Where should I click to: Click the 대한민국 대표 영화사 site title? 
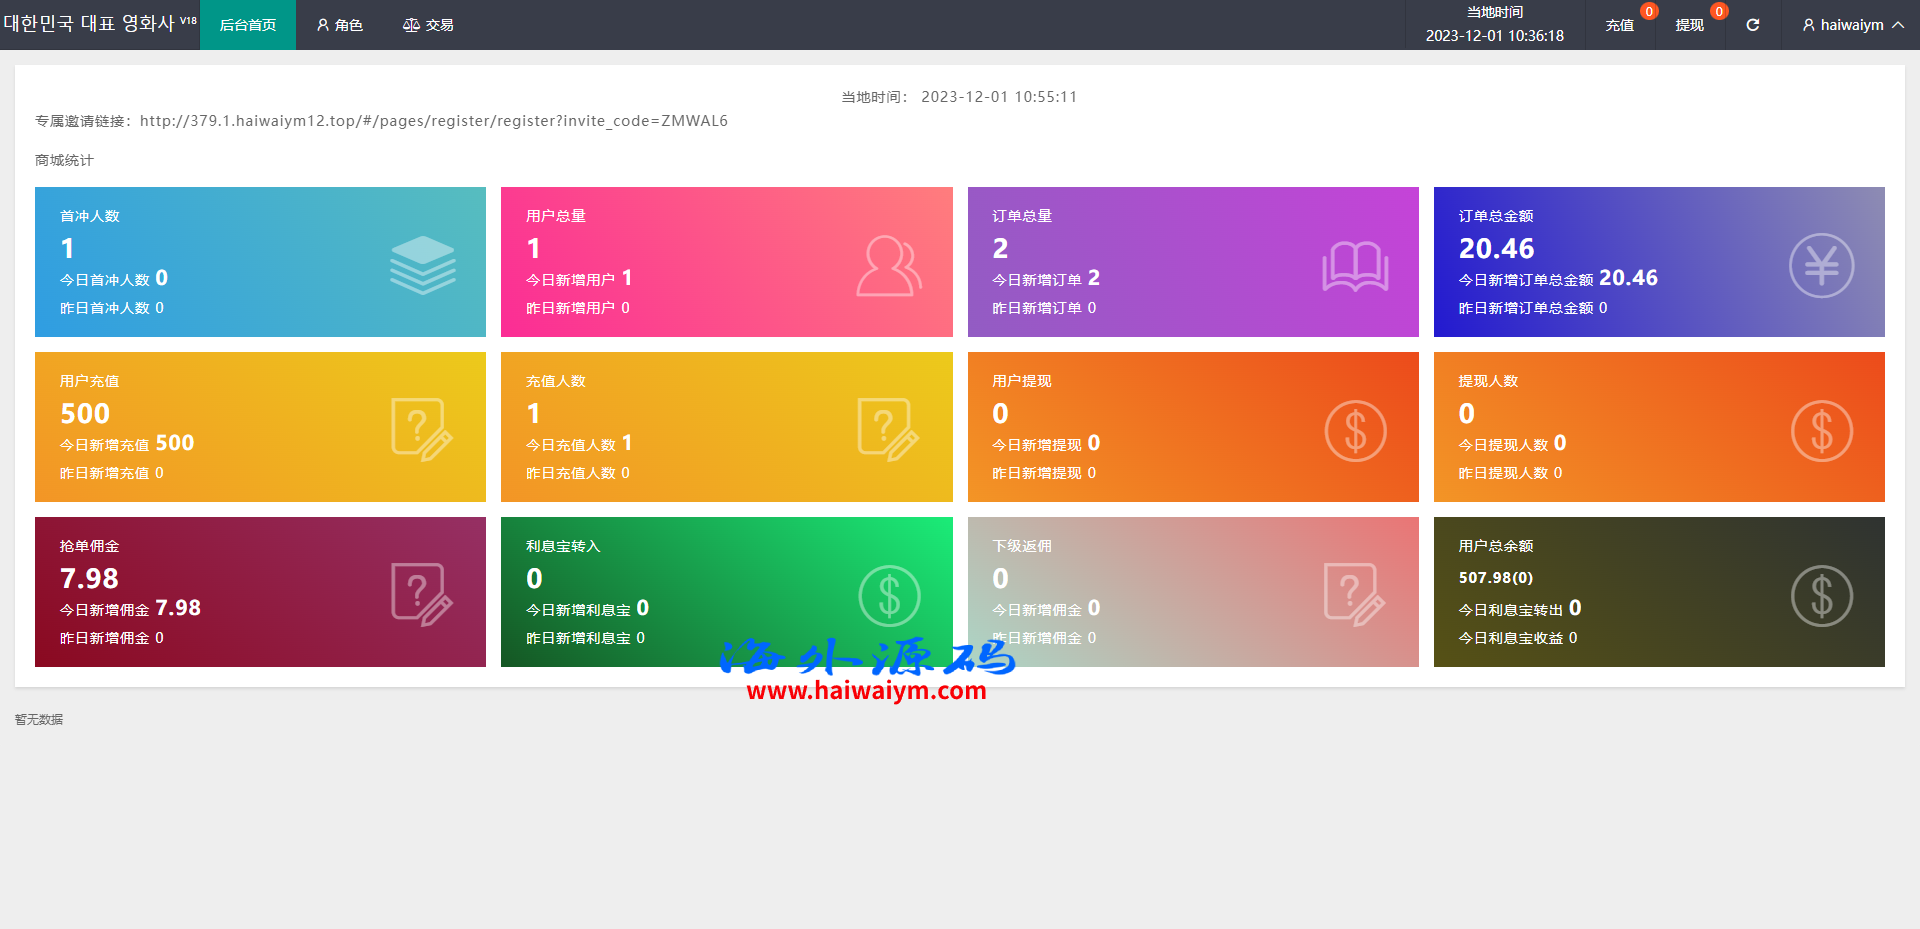point(90,23)
